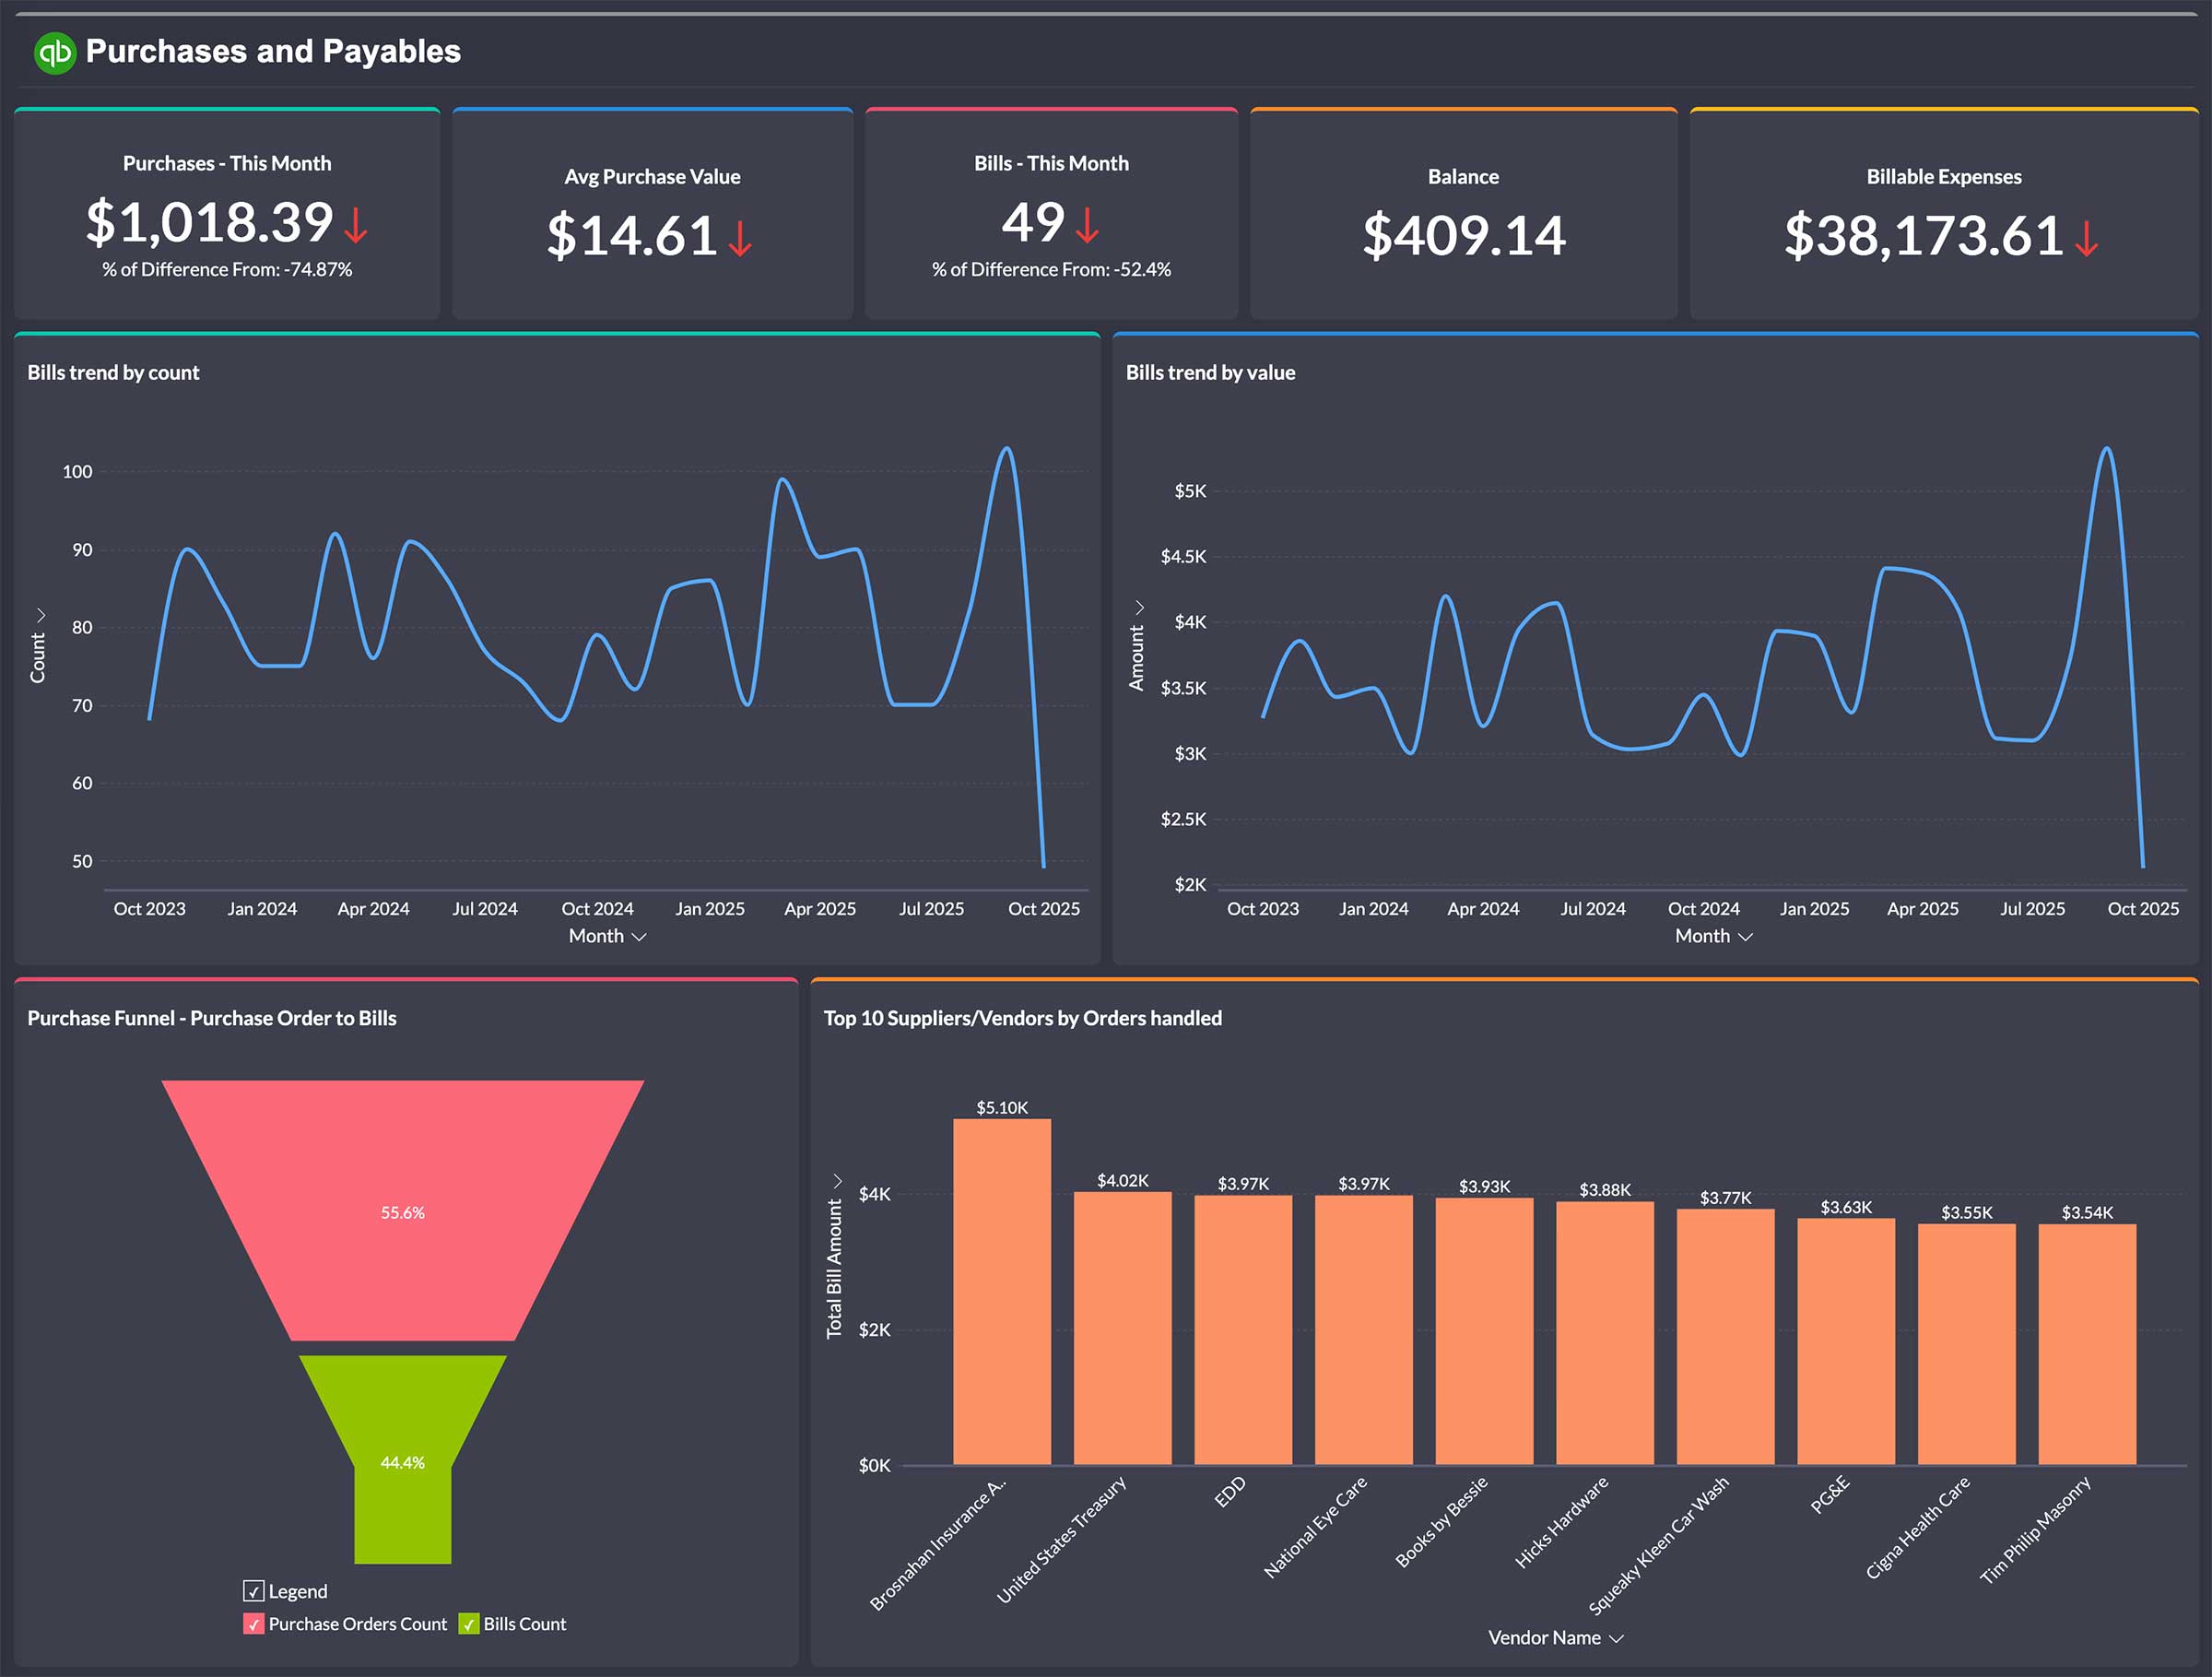Image resolution: width=2212 pixels, height=1677 pixels.
Task: Click the QuickBooks logo icon
Action: coord(55,52)
